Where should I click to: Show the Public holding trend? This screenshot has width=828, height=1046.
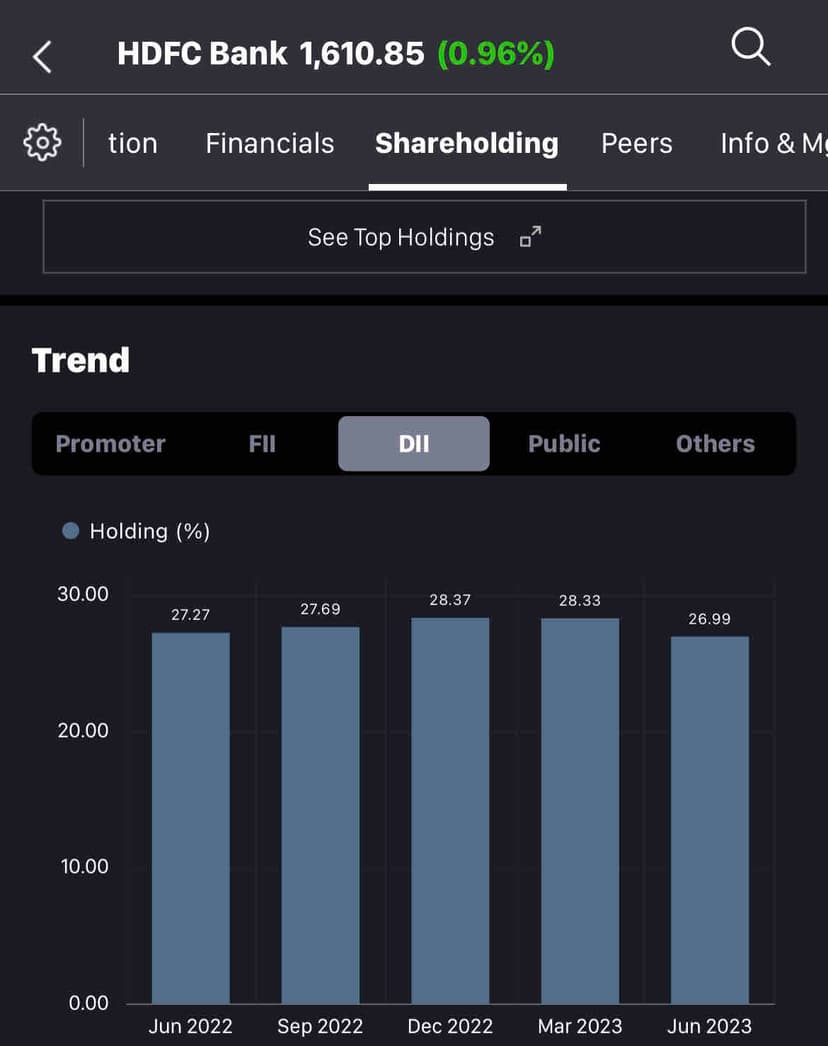pyautogui.click(x=564, y=444)
